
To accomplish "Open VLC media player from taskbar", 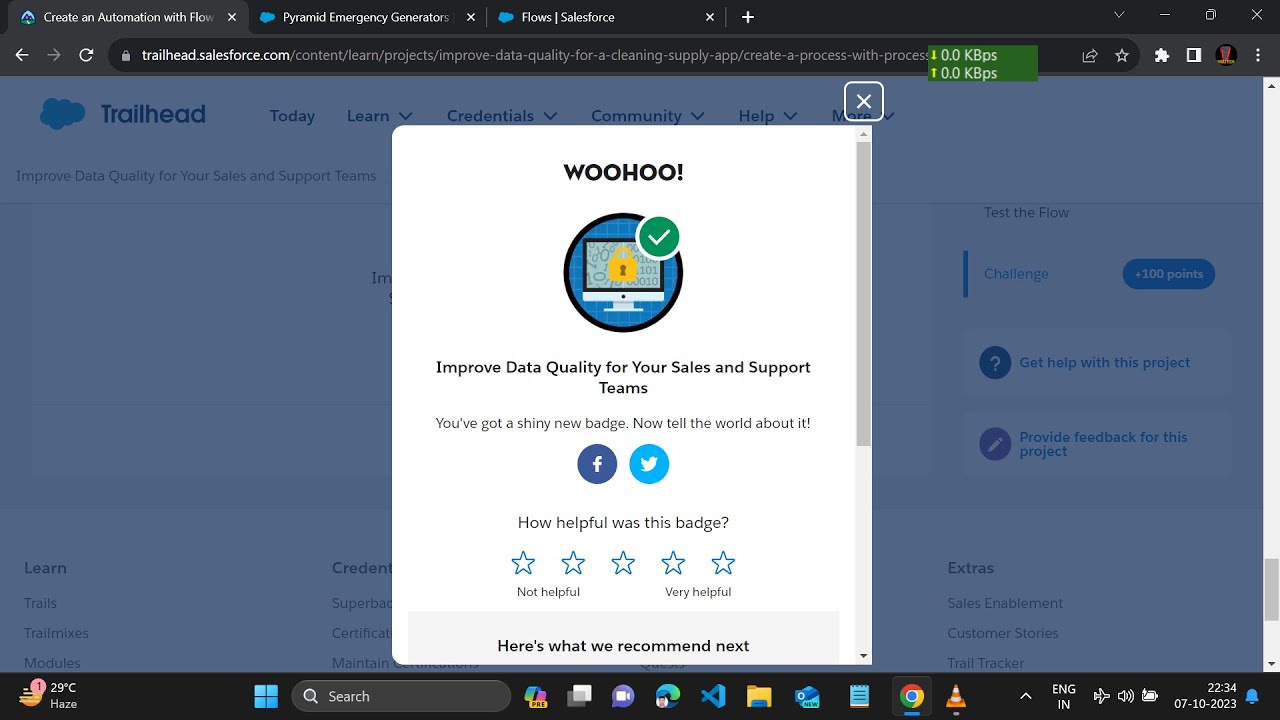I will [x=956, y=696].
